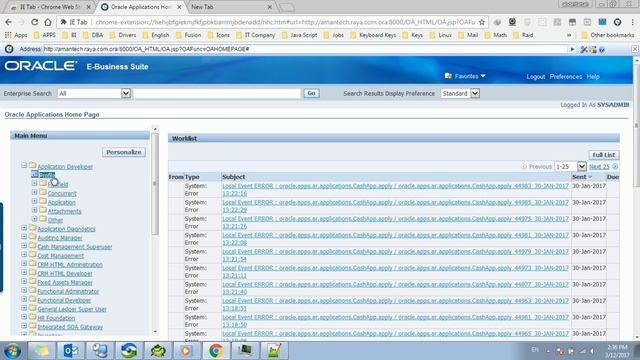Click the Full List button

click(604, 155)
